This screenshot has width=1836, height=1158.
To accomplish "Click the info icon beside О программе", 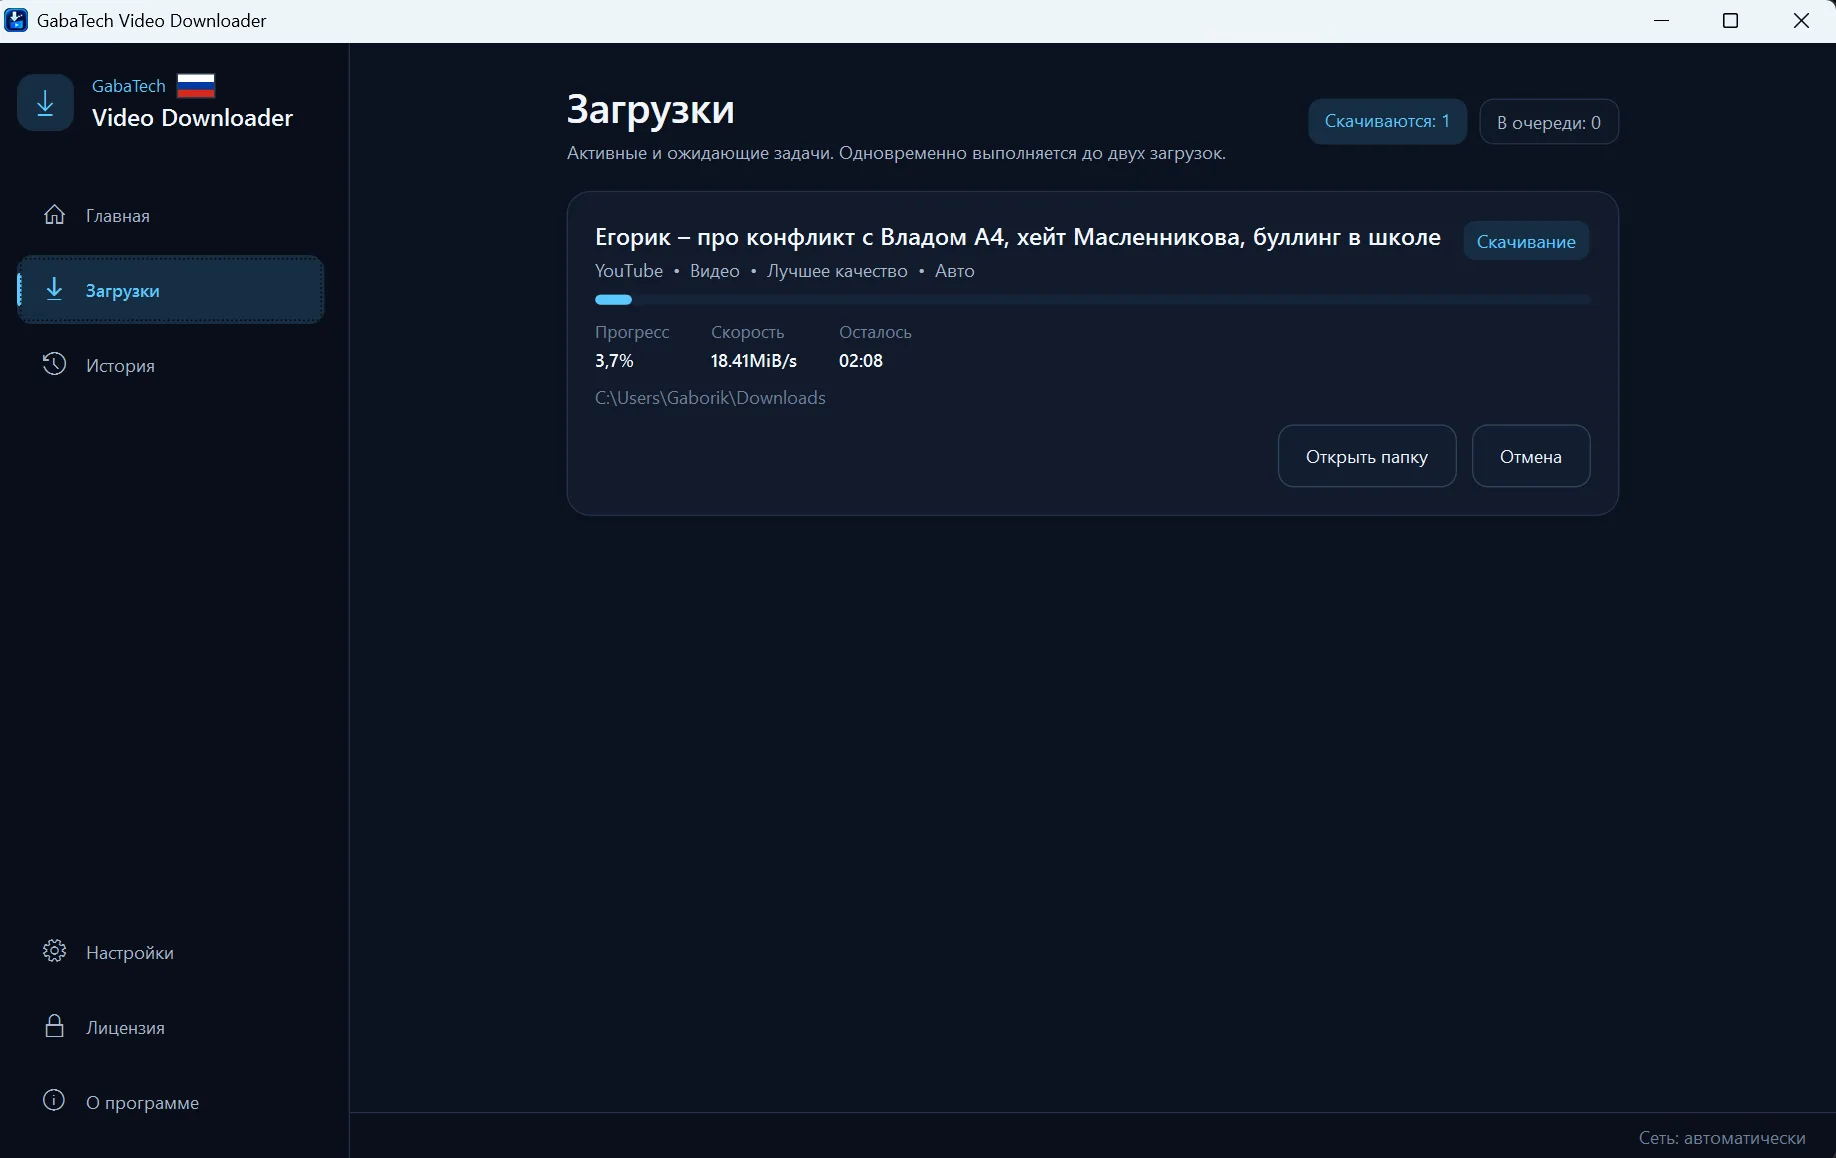I will (x=54, y=1101).
